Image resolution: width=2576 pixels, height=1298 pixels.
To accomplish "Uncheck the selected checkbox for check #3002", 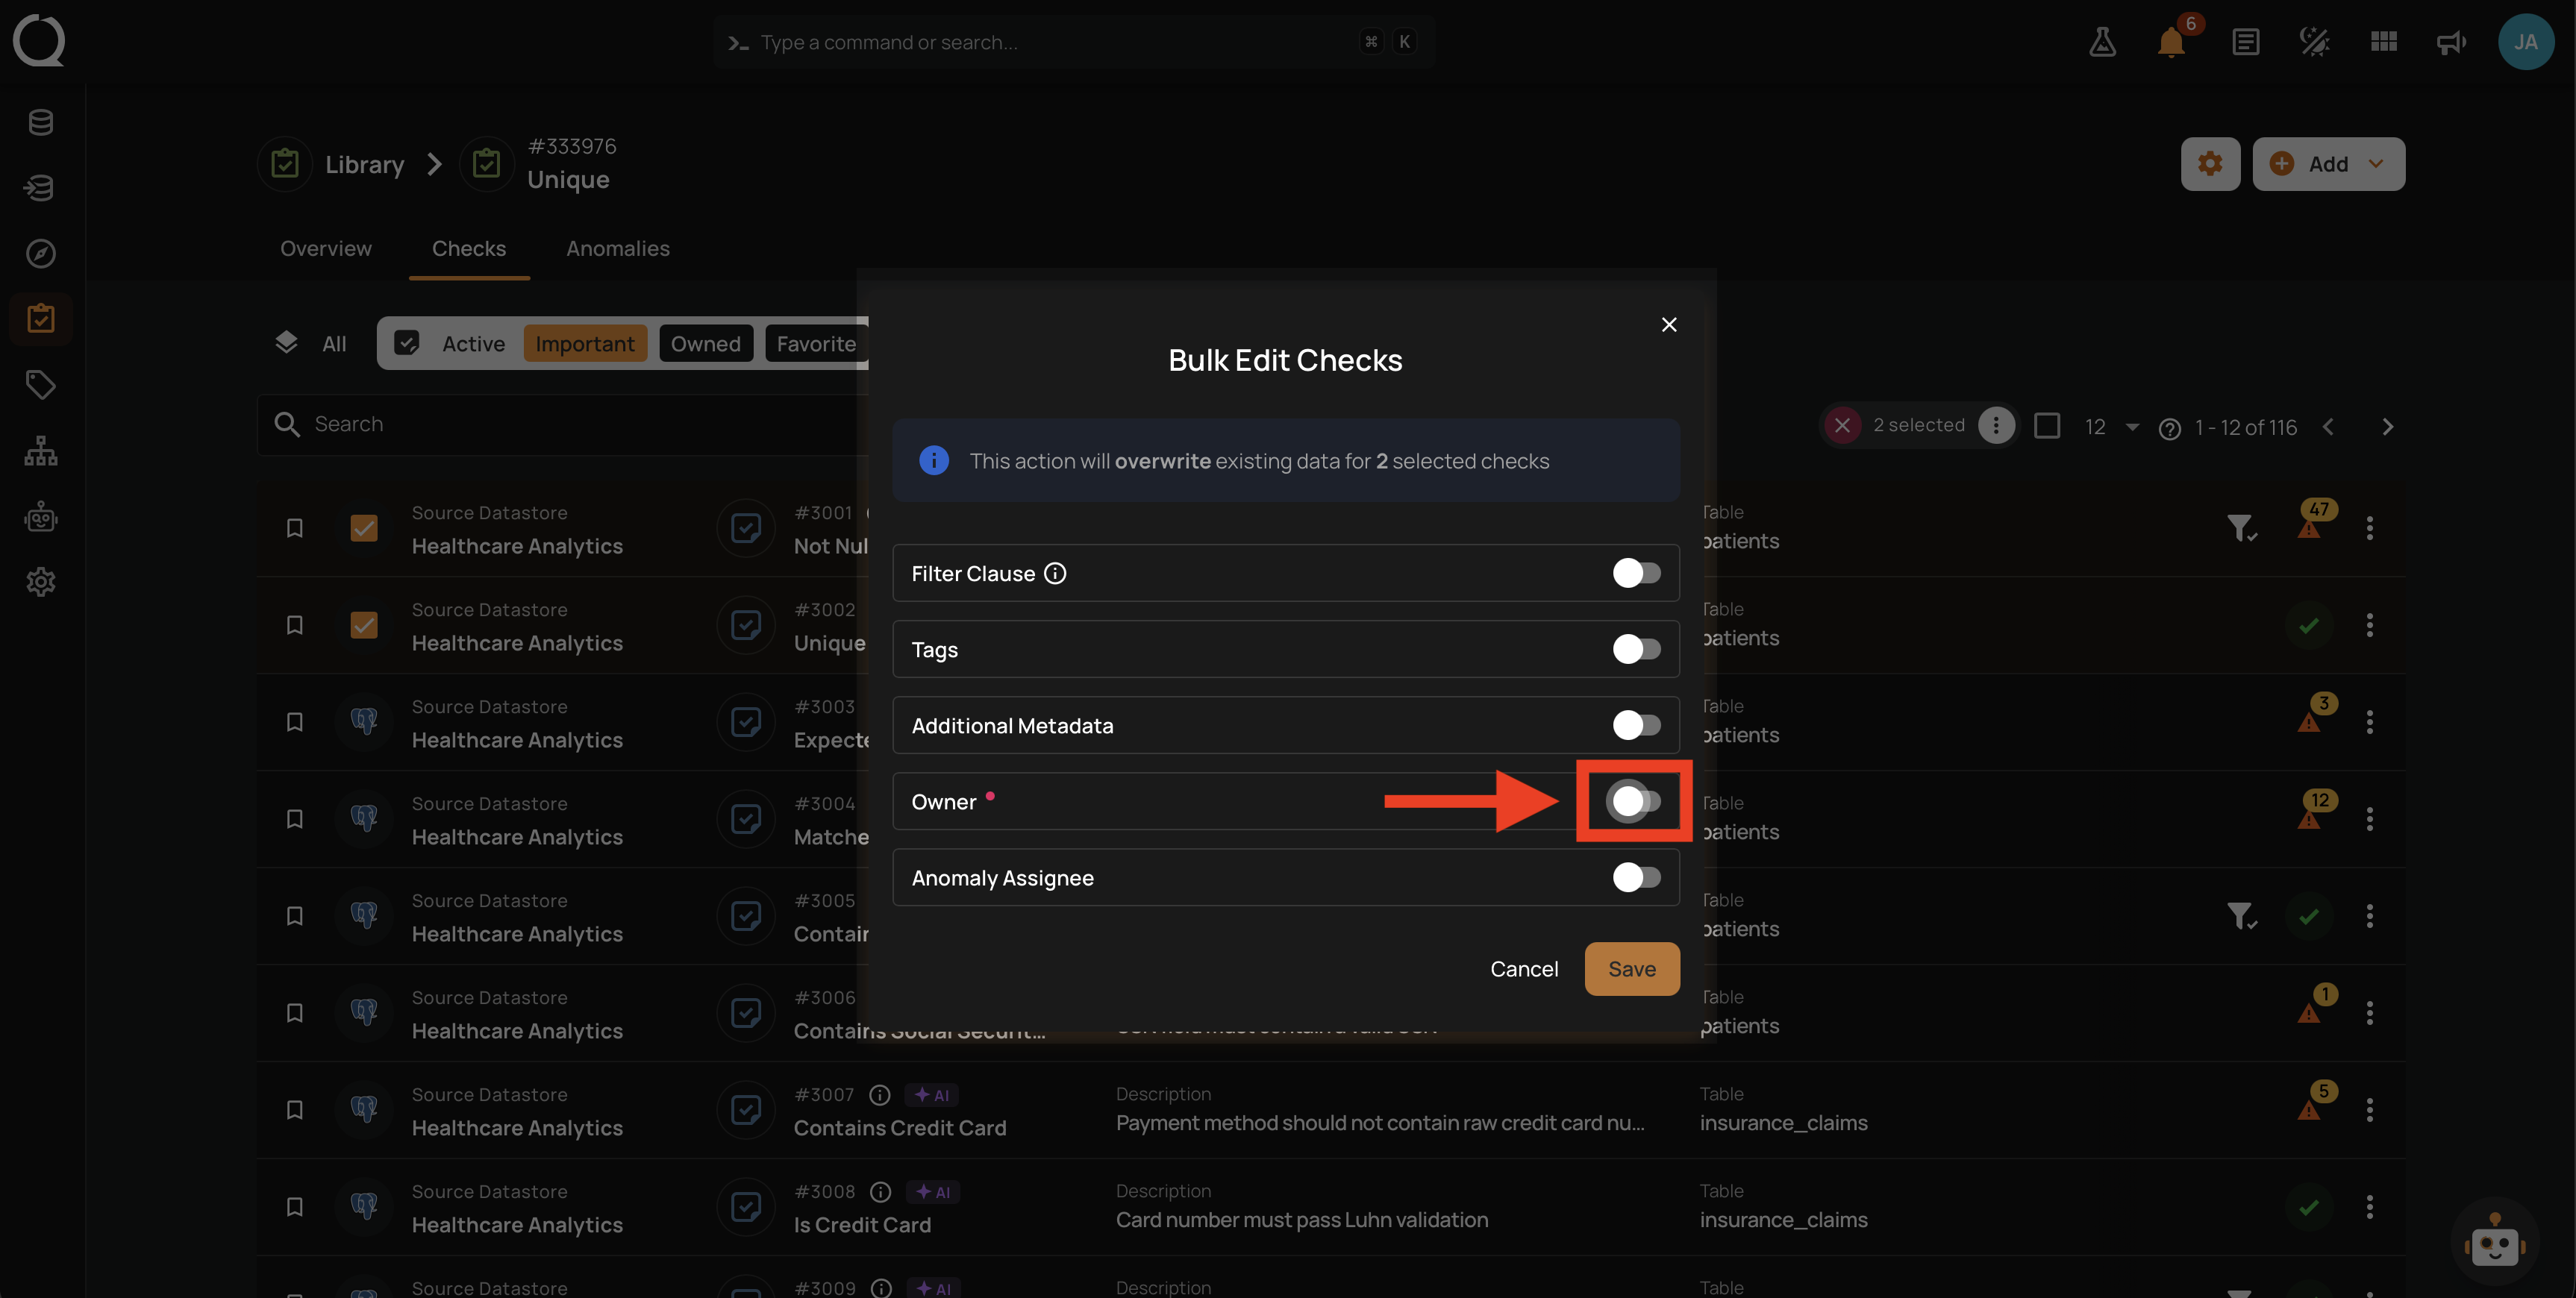I will tap(364, 625).
